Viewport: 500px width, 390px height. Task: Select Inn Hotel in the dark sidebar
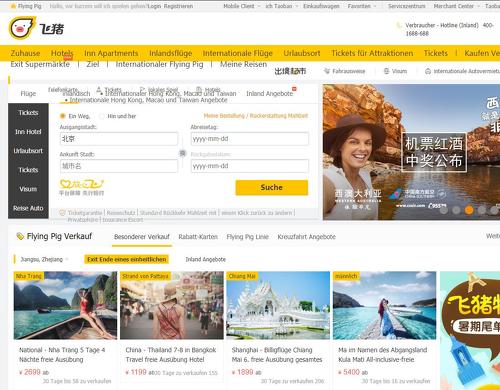[x=28, y=132]
